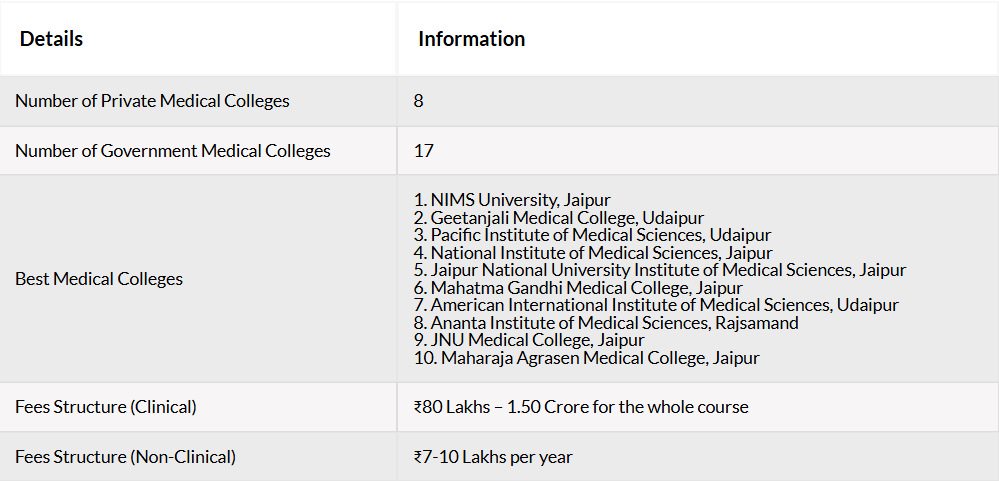Viewport: 999px width, 482px height.
Task: Select American International Institute of Medical Sciences
Action: 656,305
